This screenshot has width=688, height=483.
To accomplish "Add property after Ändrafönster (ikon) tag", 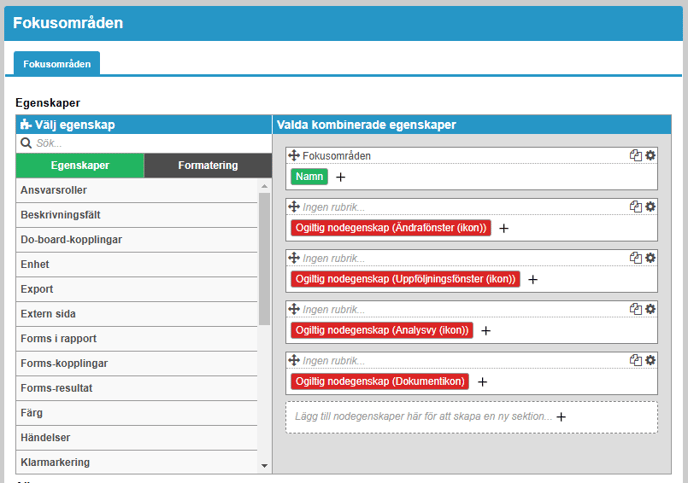I will [x=504, y=228].
